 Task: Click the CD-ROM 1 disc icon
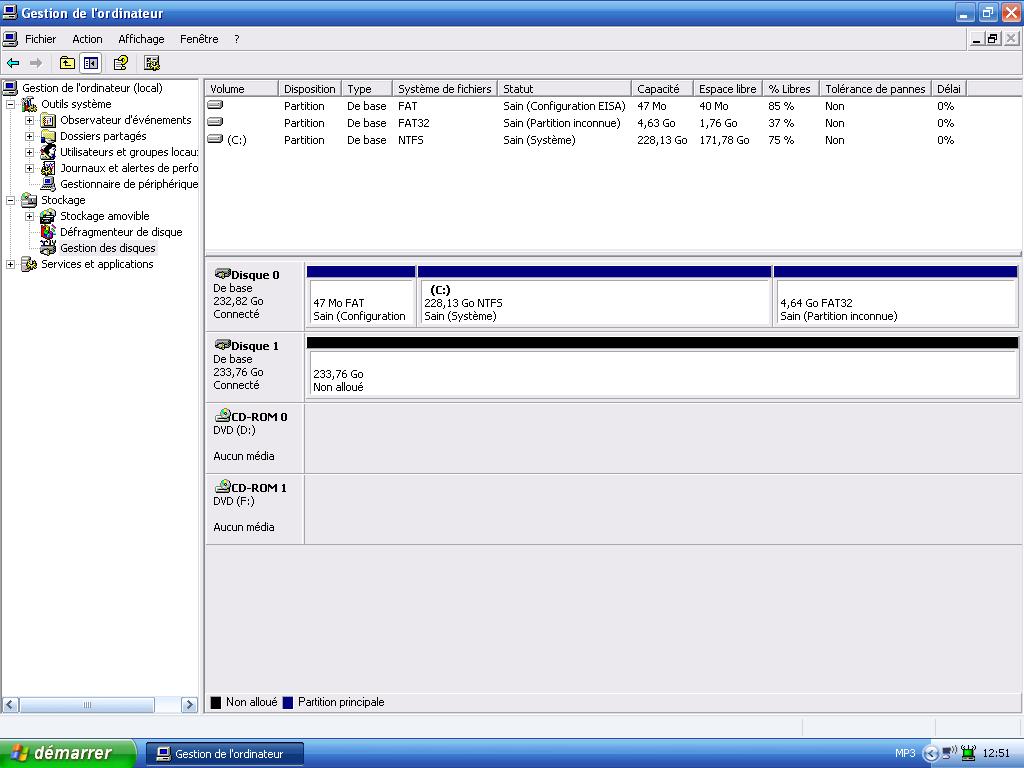[x=223, y=487]
